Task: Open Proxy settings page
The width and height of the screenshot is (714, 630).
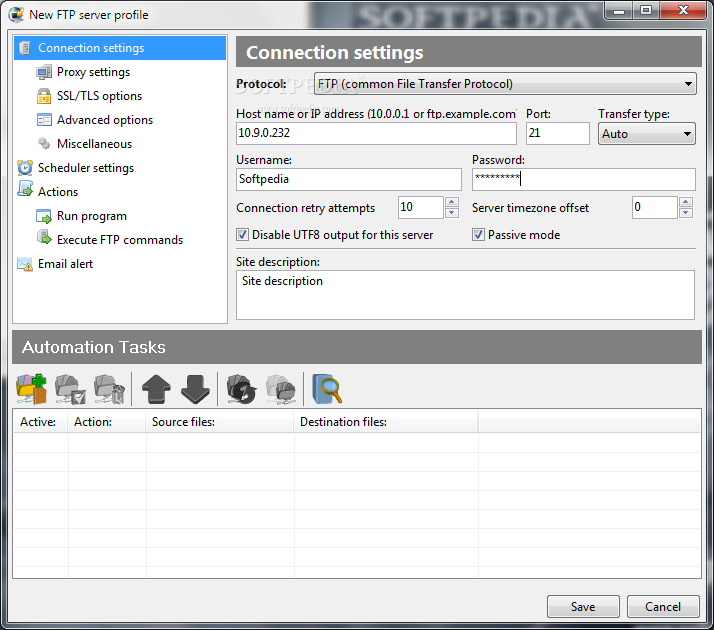Action: 93,72
